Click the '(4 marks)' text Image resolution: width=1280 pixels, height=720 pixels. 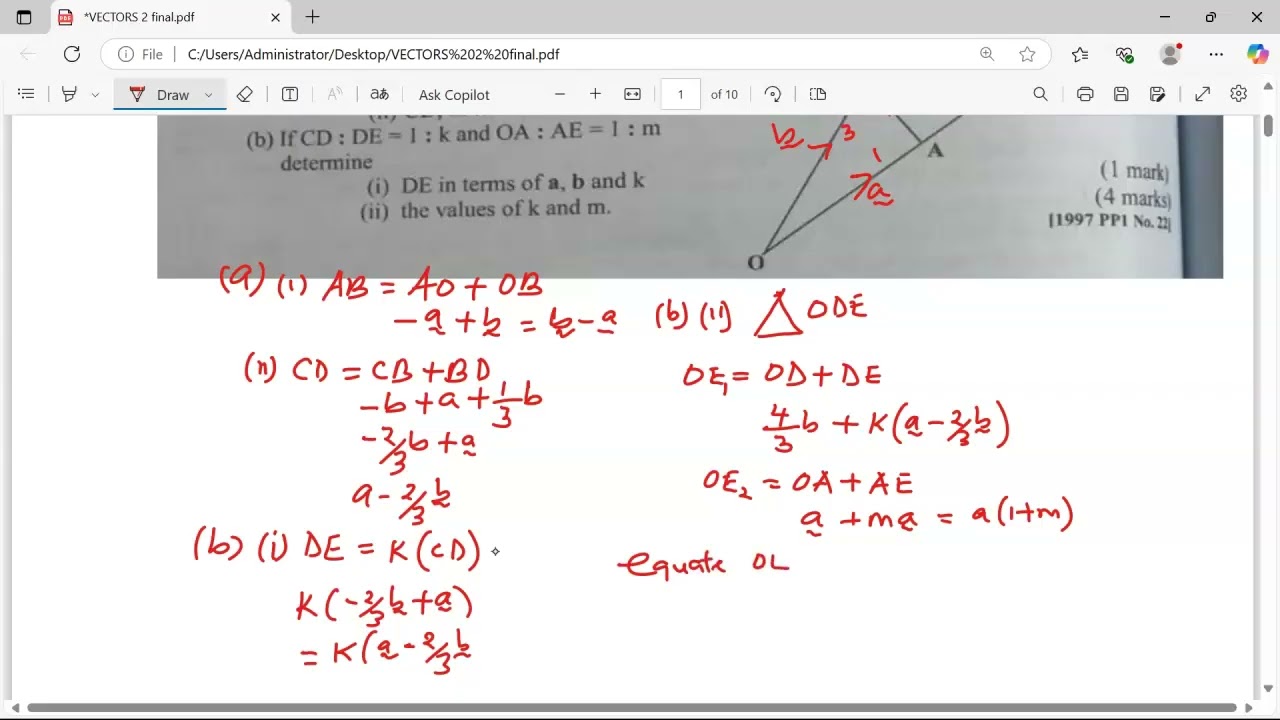1132,196
